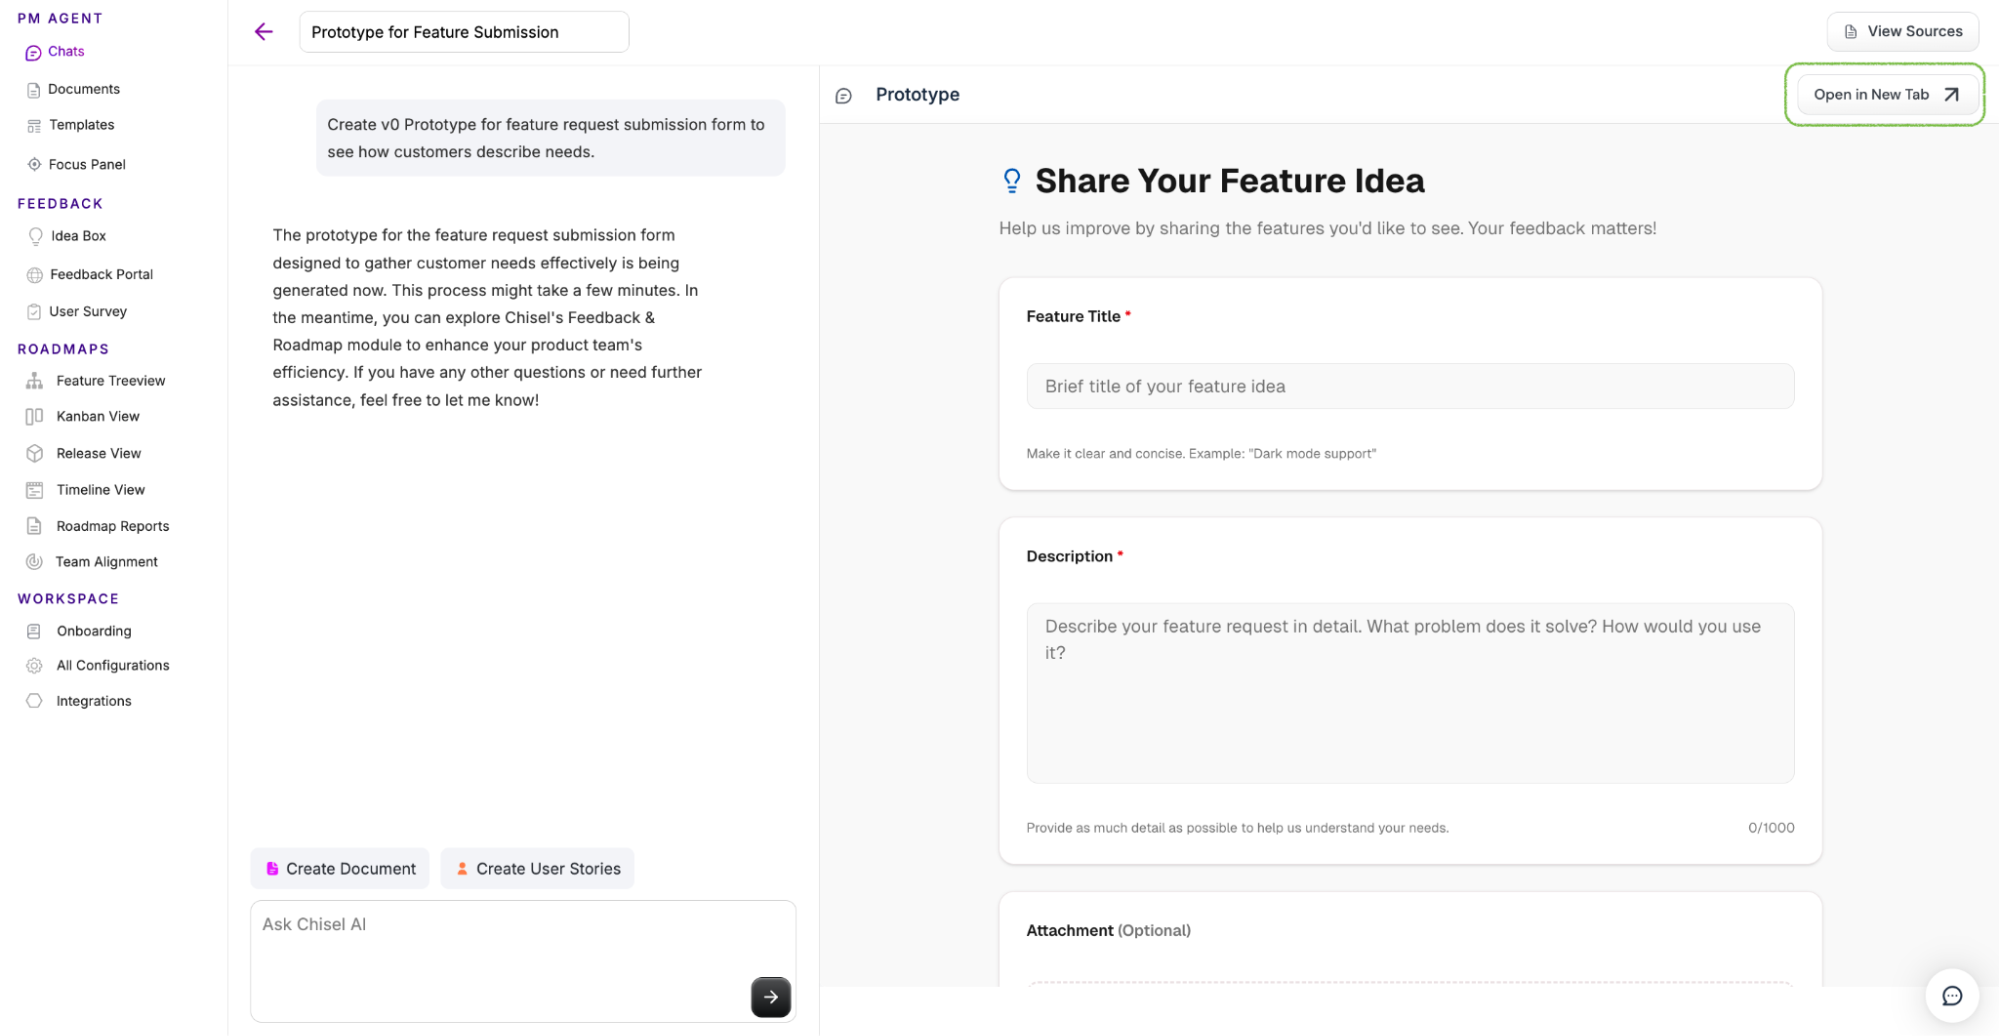Open the Timeline View
Viewport: 1999px width, 1036px height.
click(x=100, y=490)
